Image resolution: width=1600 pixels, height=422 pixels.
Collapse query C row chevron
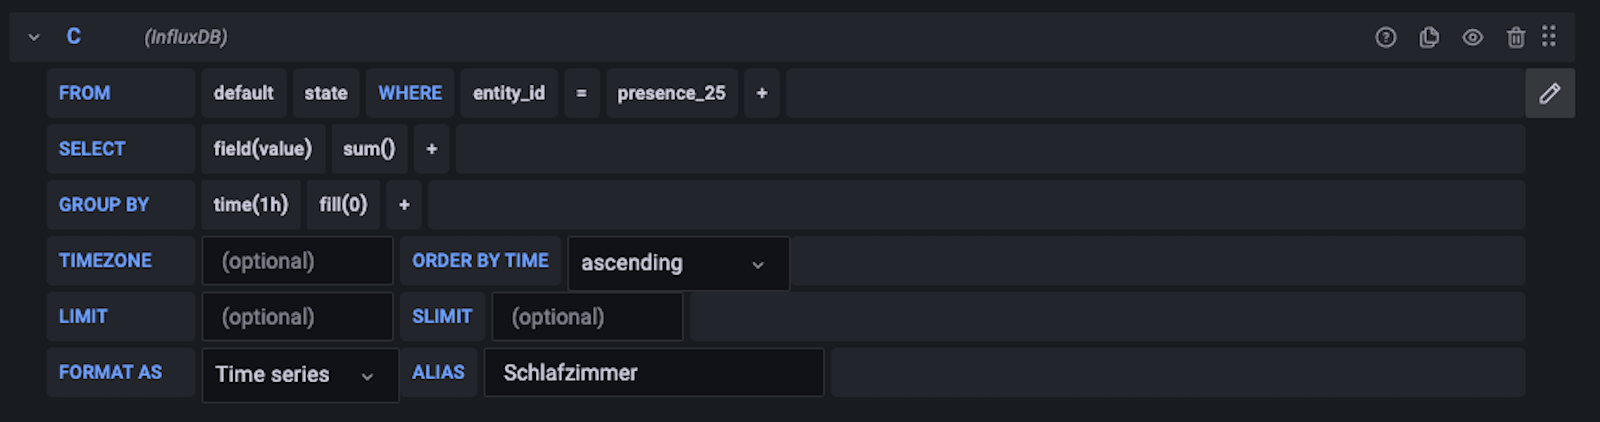coord(34,37)
